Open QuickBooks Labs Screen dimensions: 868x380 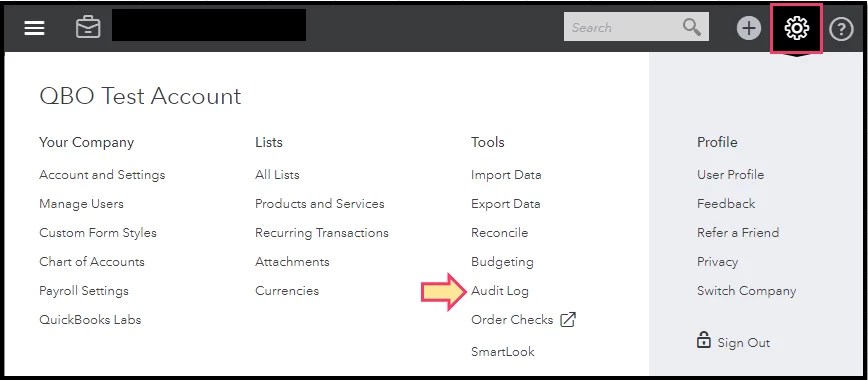(90, 320)
